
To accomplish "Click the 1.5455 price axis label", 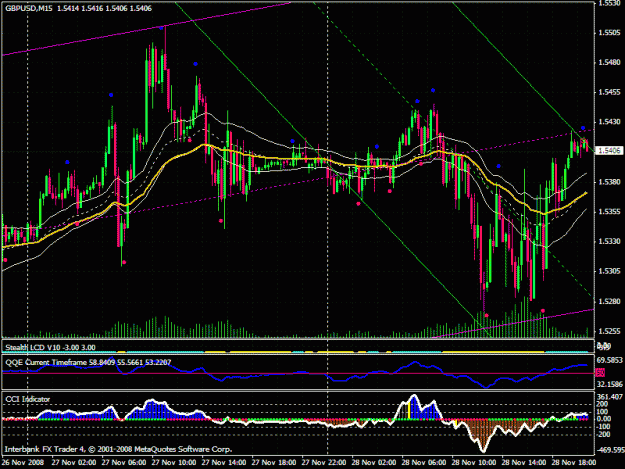I will click(x=609, y=92).
